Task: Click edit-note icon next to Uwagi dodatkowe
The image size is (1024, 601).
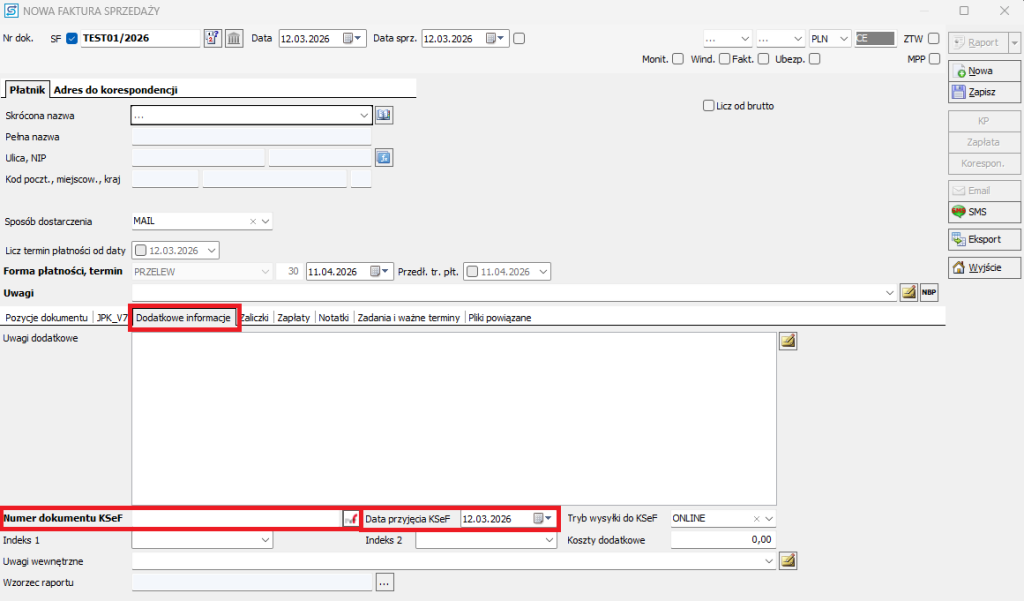Action: coord(788,342)
